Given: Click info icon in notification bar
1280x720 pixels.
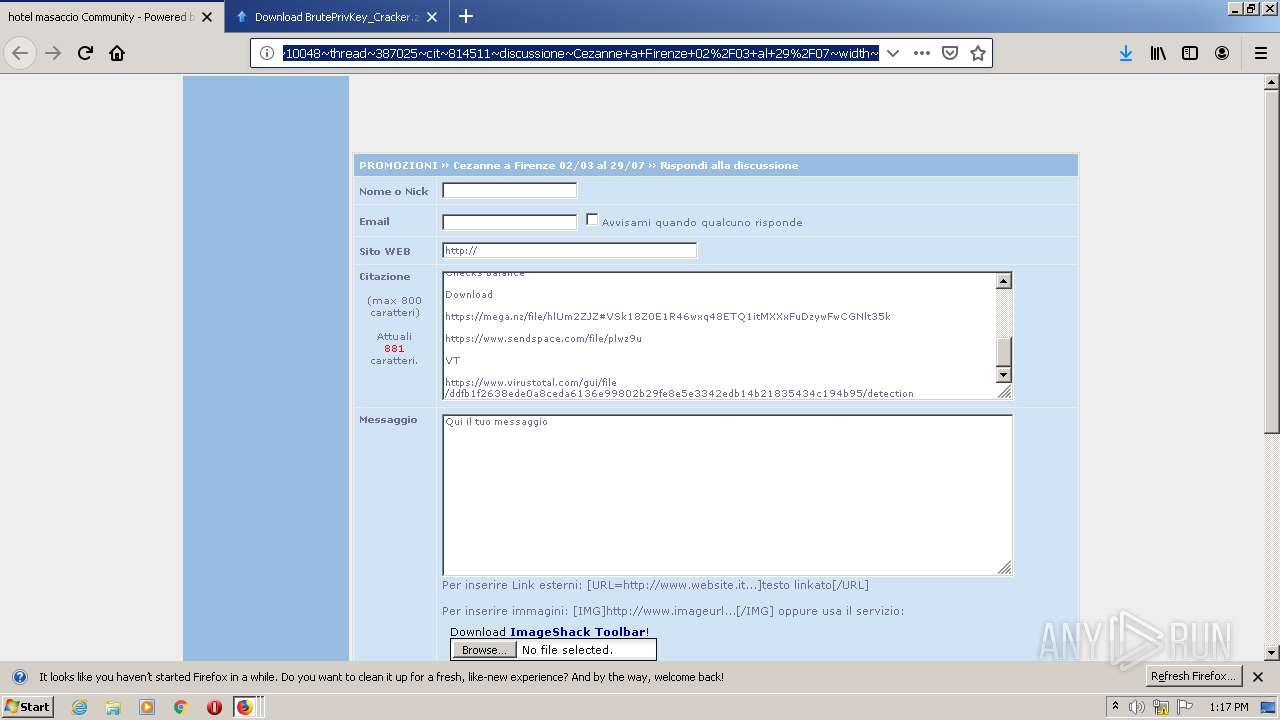Looking at the screenshot, I should pyautogui.click(x=19, y=677).
